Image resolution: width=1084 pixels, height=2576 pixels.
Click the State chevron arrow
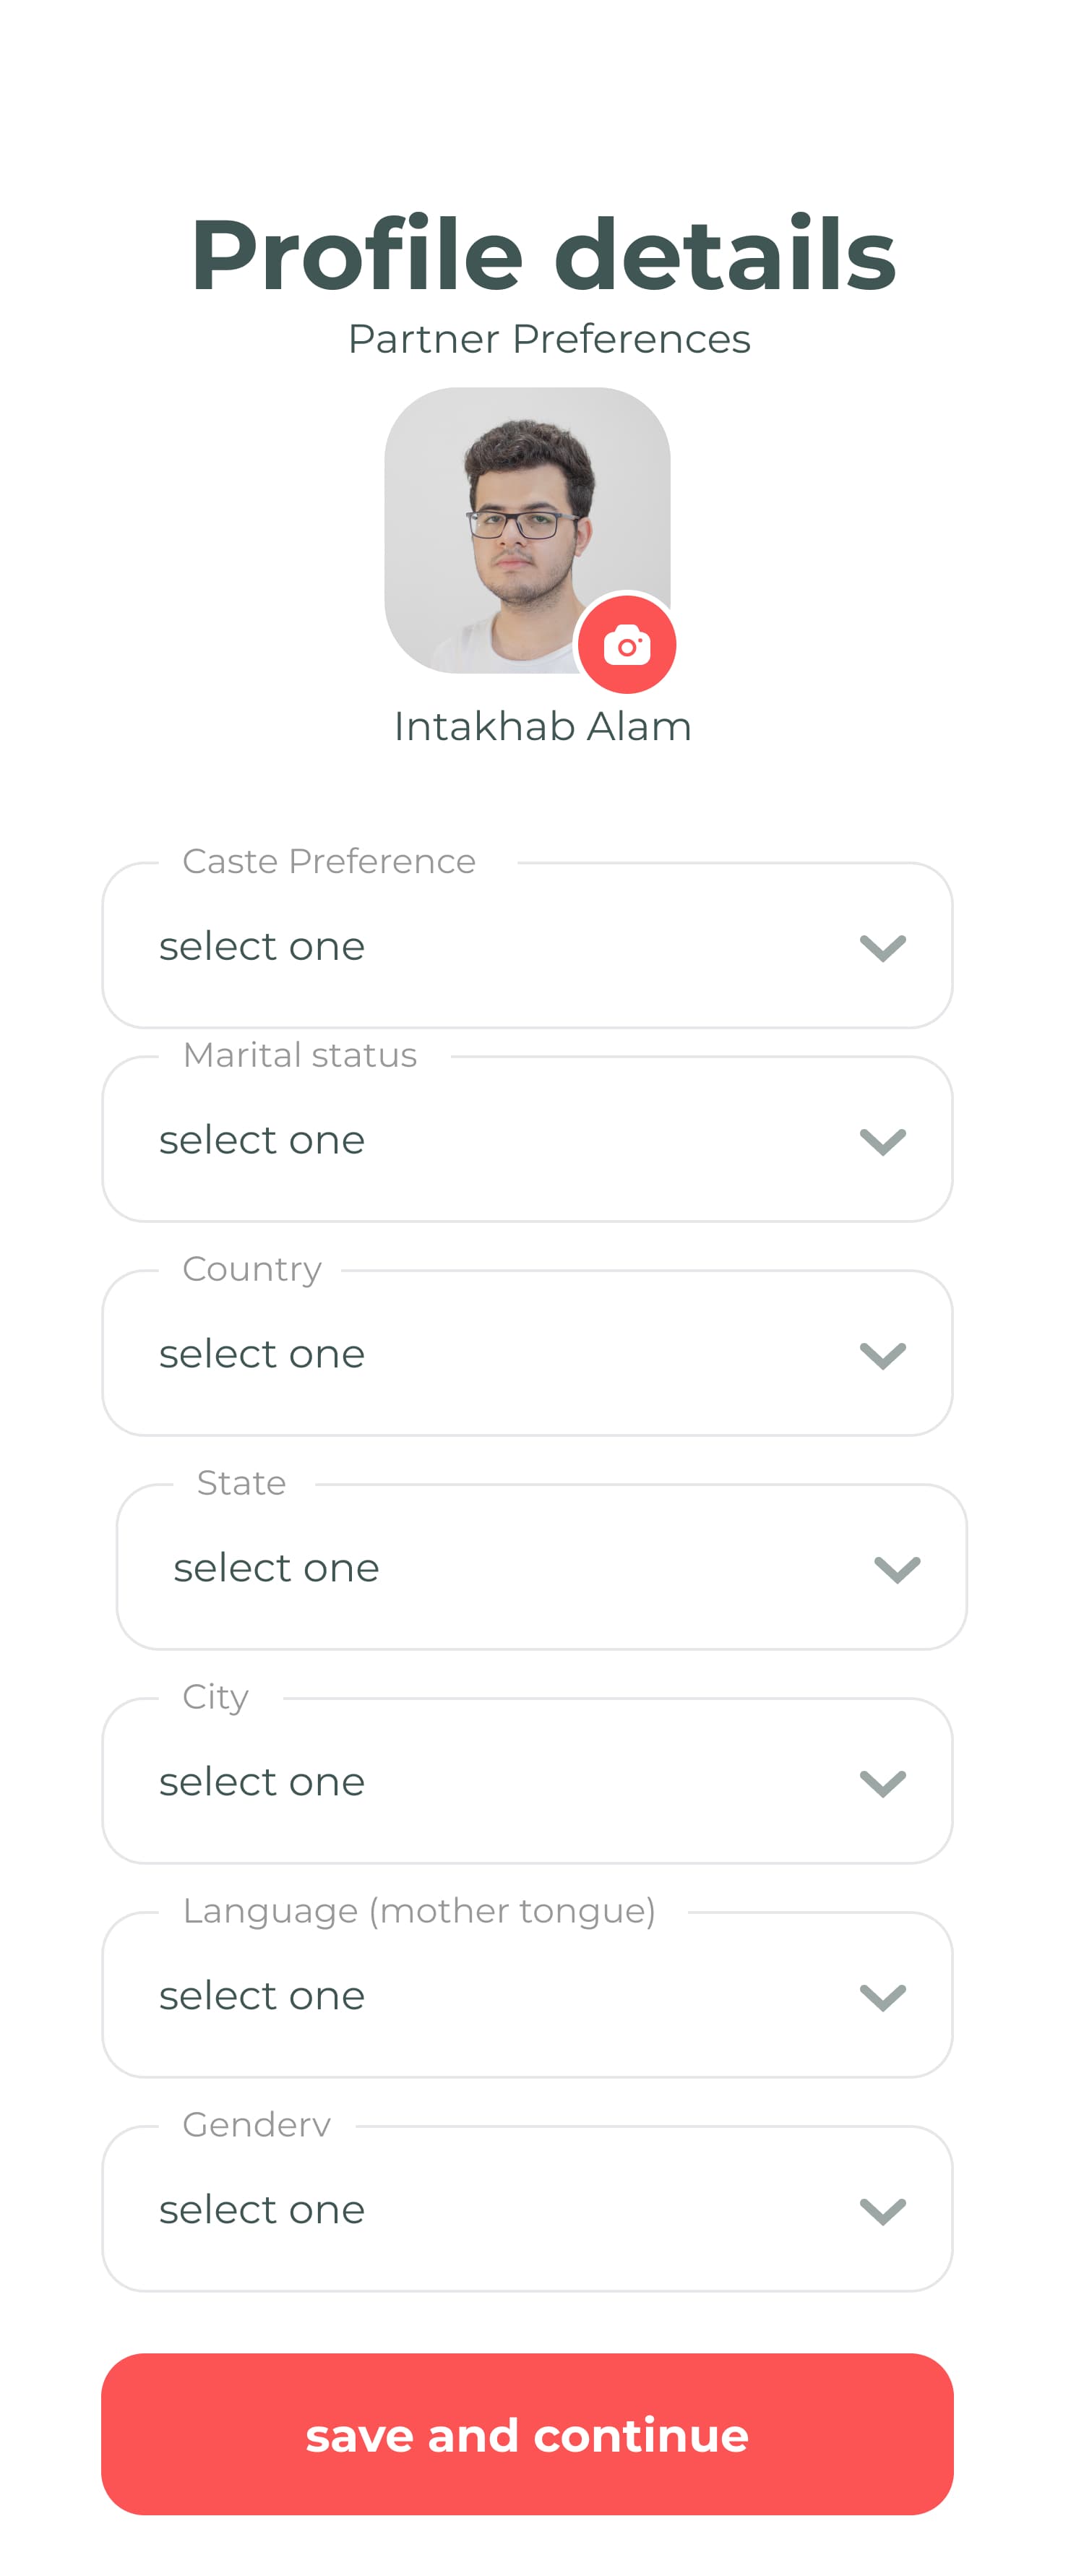(896, 1569)
